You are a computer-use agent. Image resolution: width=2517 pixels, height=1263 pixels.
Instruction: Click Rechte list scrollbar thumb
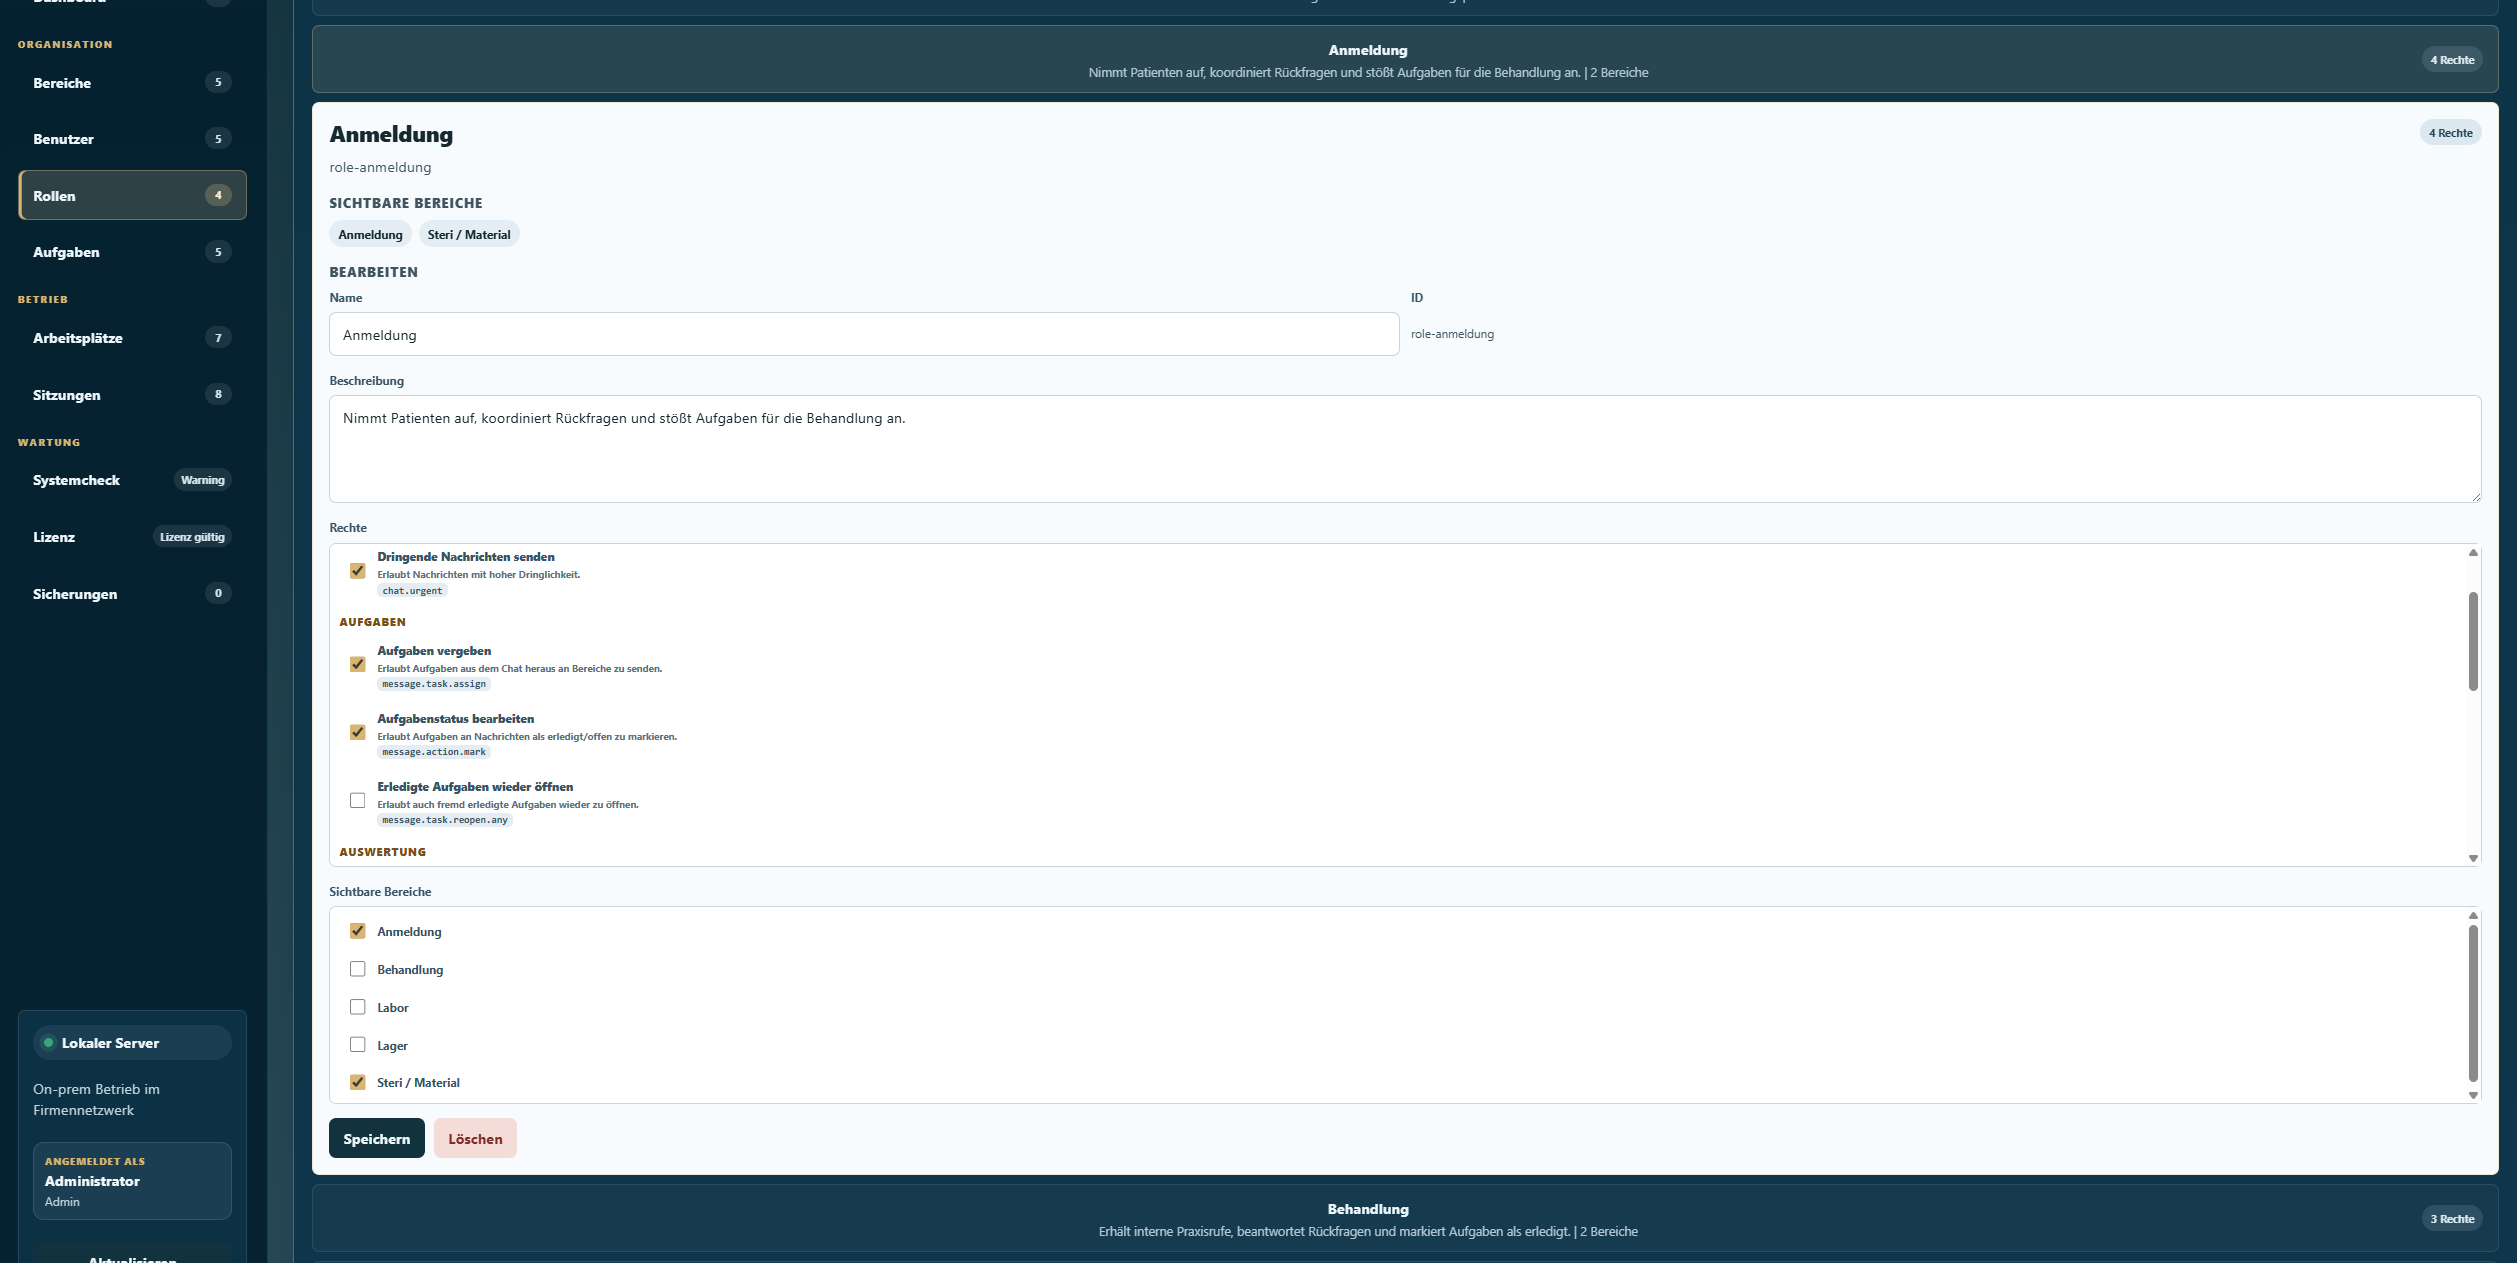(x=2473, y=641)
